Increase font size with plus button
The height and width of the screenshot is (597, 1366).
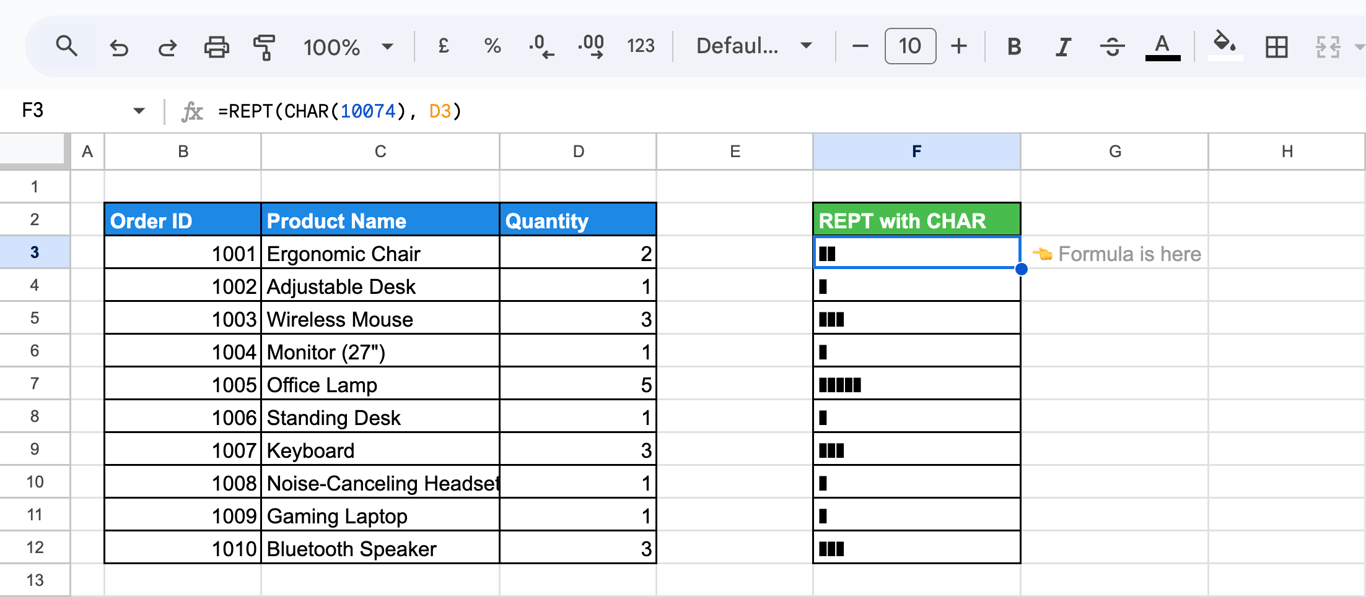(959, 46)
